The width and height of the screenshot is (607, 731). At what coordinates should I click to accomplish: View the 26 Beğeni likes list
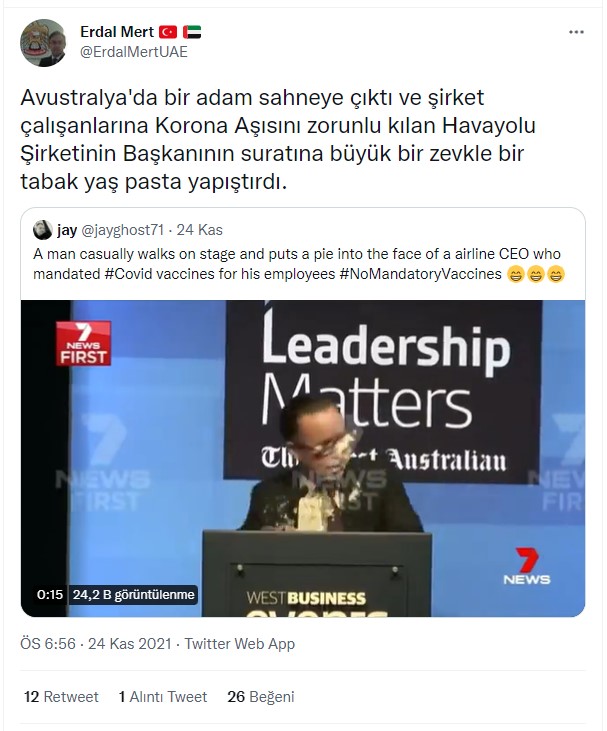click(x=261, y=697)
